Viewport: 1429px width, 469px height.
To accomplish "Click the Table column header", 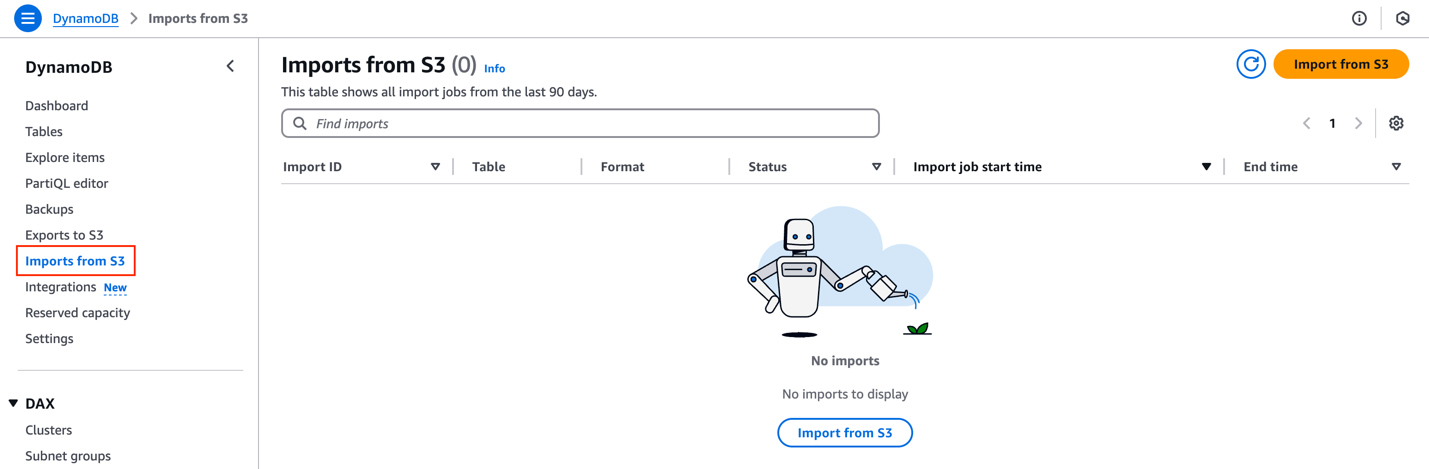I will pyautogui.click(x=489, y=167).
